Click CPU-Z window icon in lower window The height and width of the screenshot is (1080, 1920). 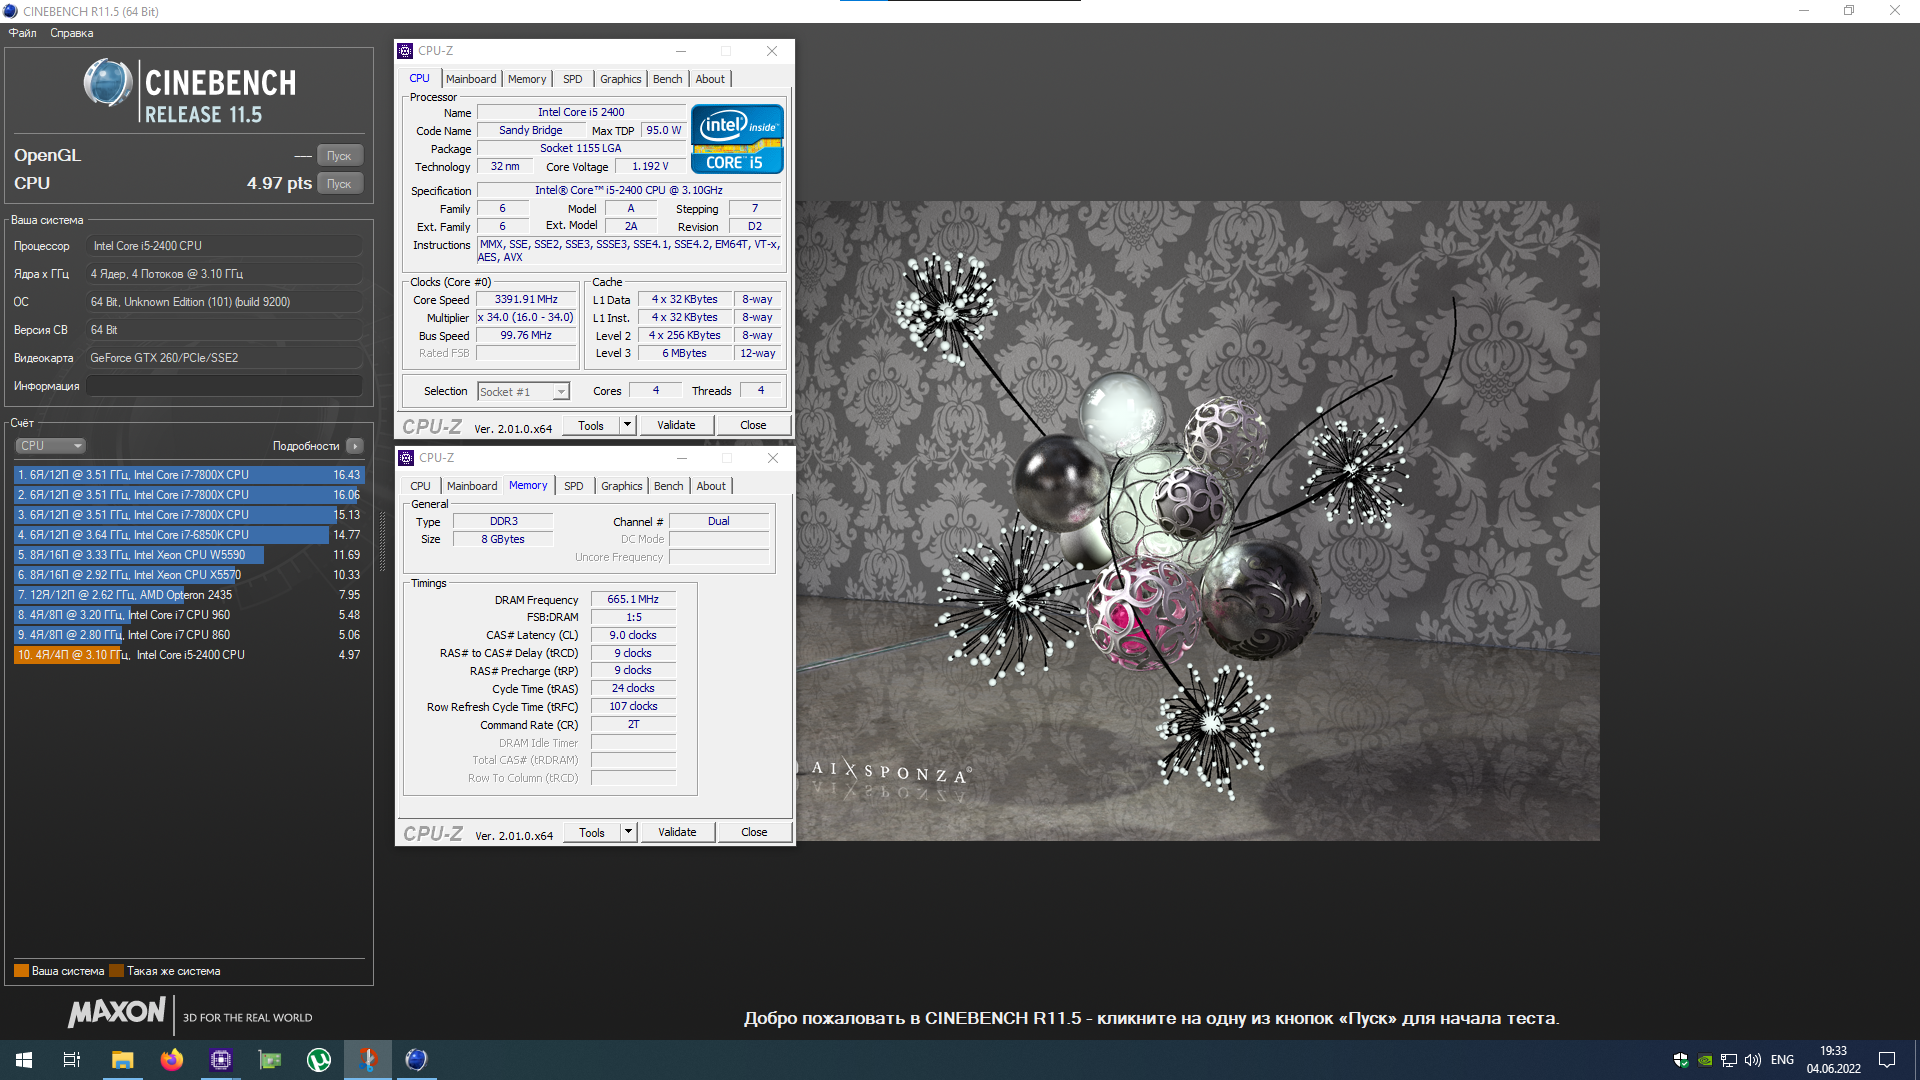pyautogui.click(x=406, y=458)
